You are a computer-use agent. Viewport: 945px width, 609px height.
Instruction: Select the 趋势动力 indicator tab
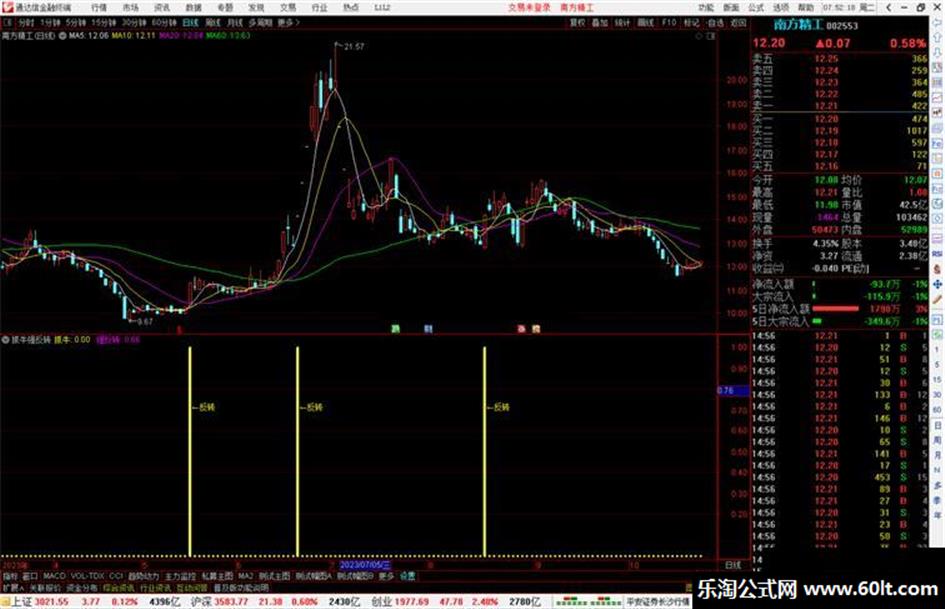[143, 576]
